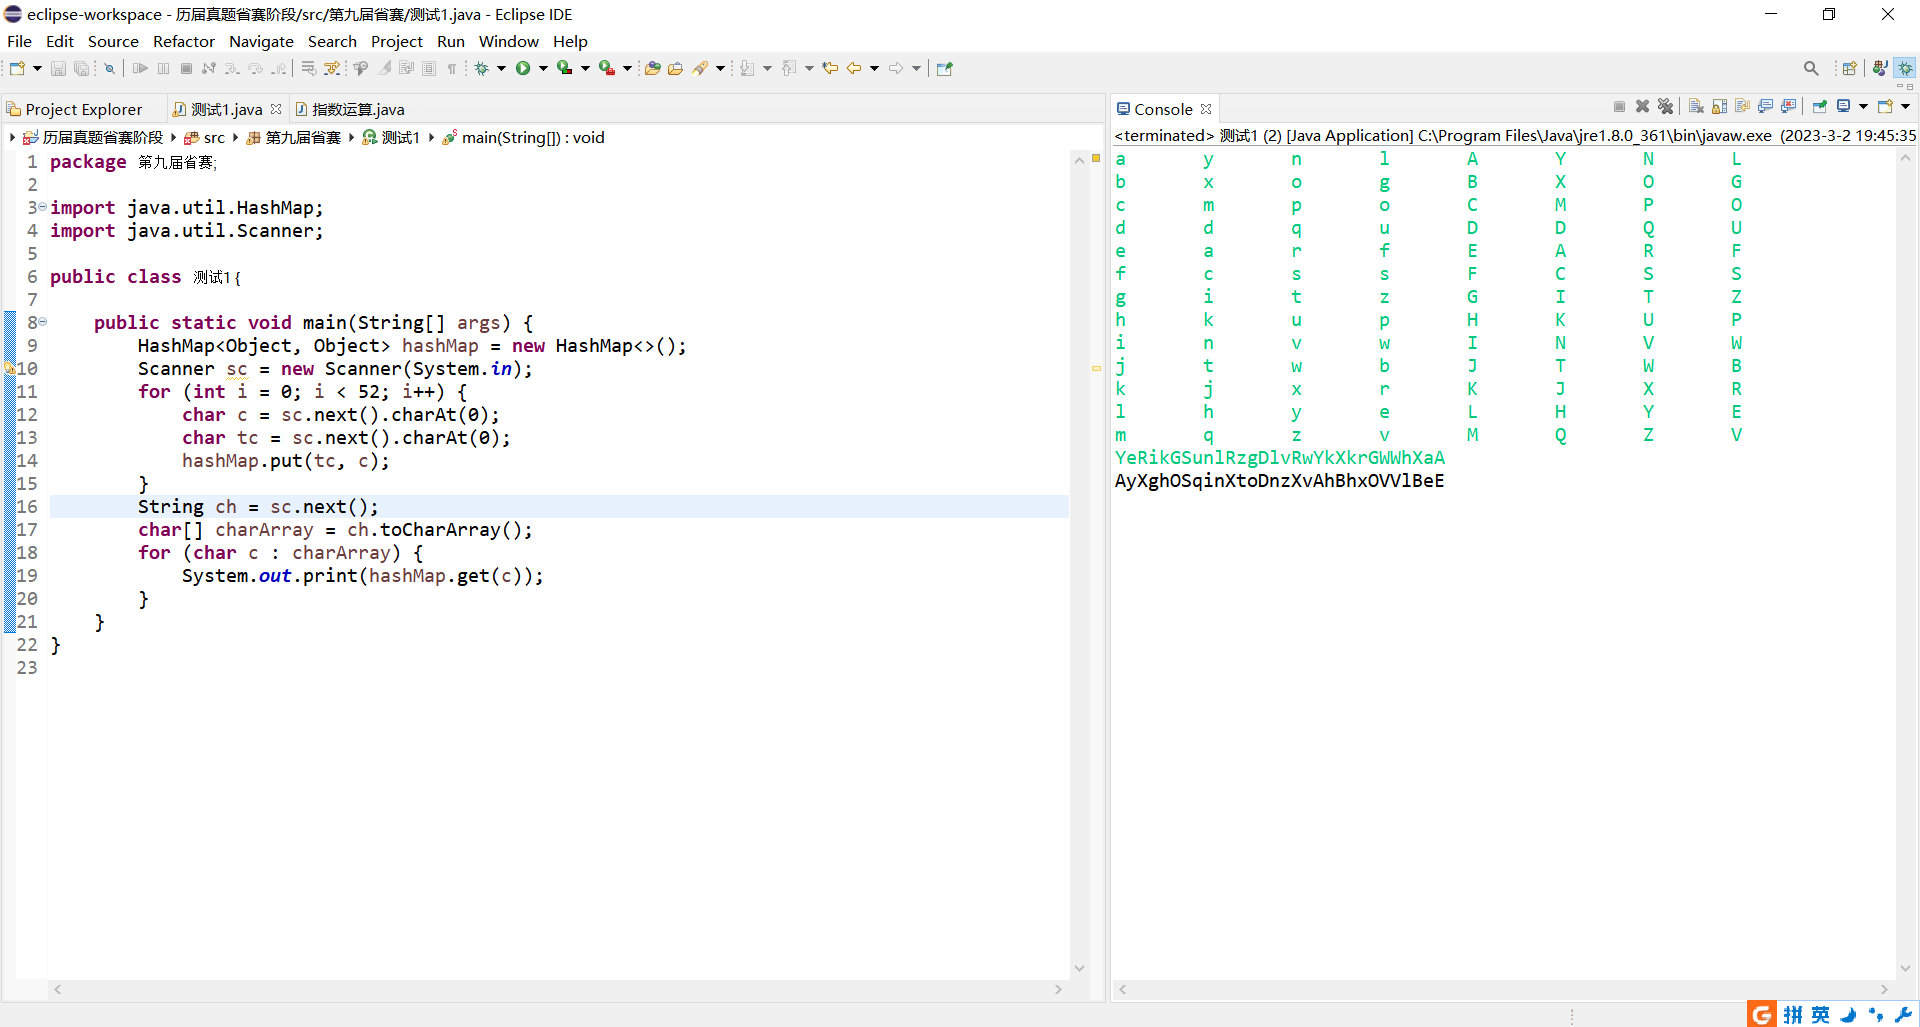Open the Open Console dropdown arrow
The width and height of the screenshot is (1920, 1027).
[1905, 106]
